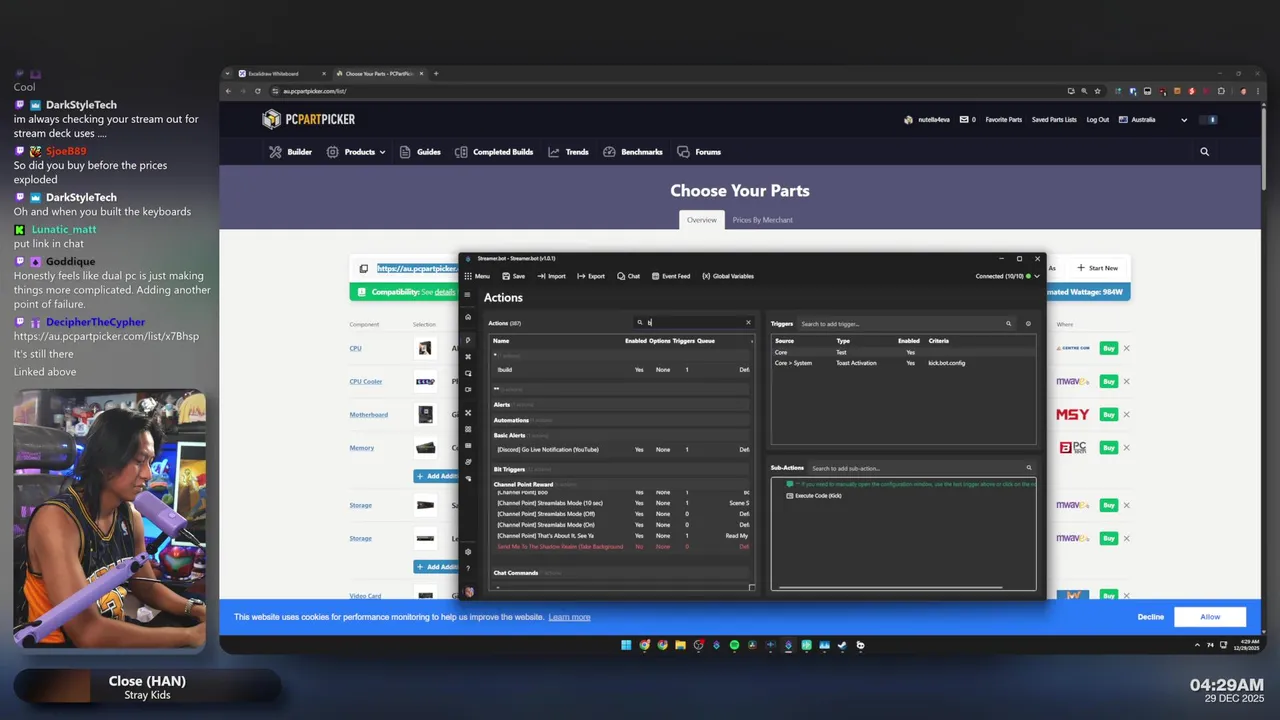Open Windows Start button on taskbar

click(626, 645)
